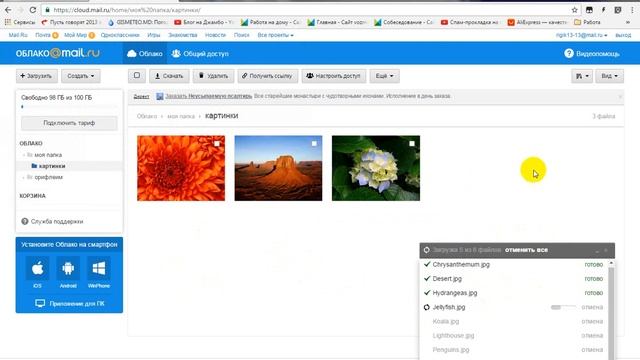Image resolution: width=640 pixels, height=360 pixels.
Task: Switch to the Общий доступ tab
Action: (x=200, y=53)
